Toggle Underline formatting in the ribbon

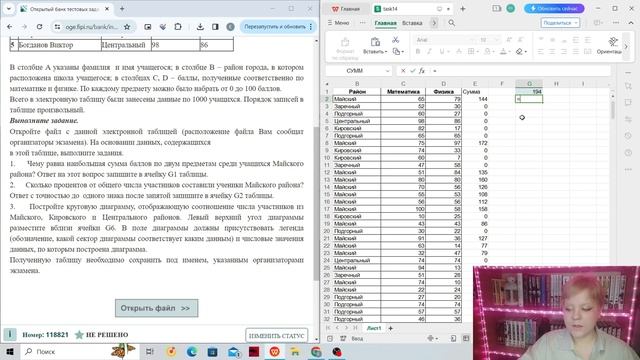pyautogui.click(x=441, y=51)
